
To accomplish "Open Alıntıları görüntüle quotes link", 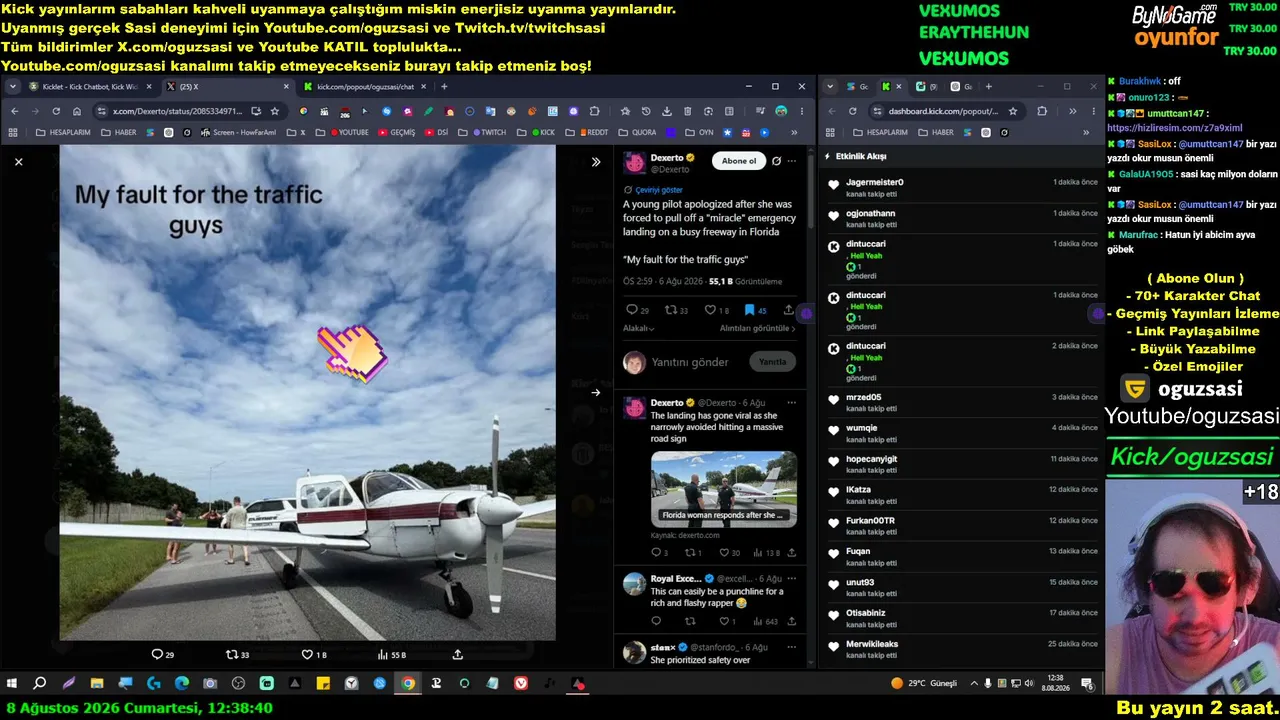I will click(x=758, y=328).
